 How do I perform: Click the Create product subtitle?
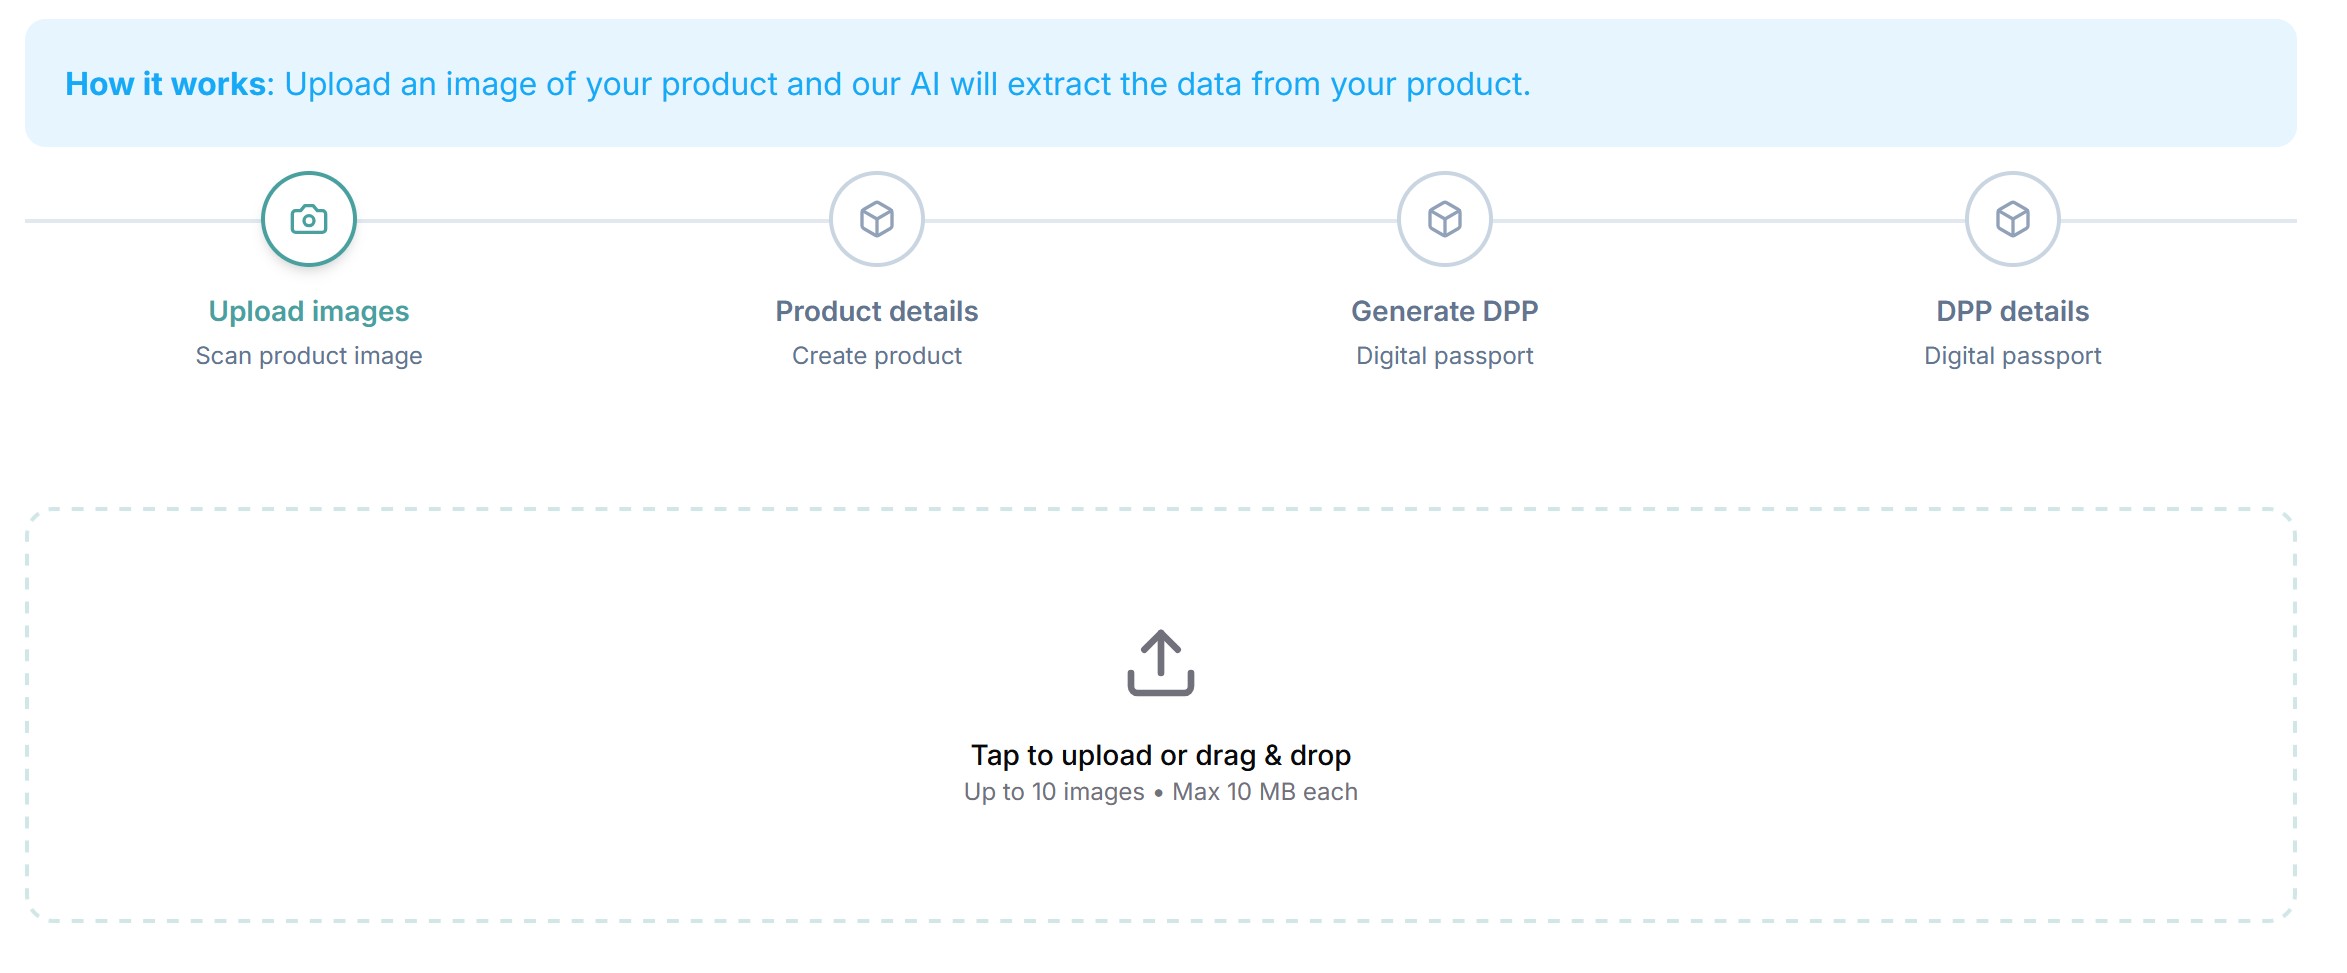[x=877, y=356]
